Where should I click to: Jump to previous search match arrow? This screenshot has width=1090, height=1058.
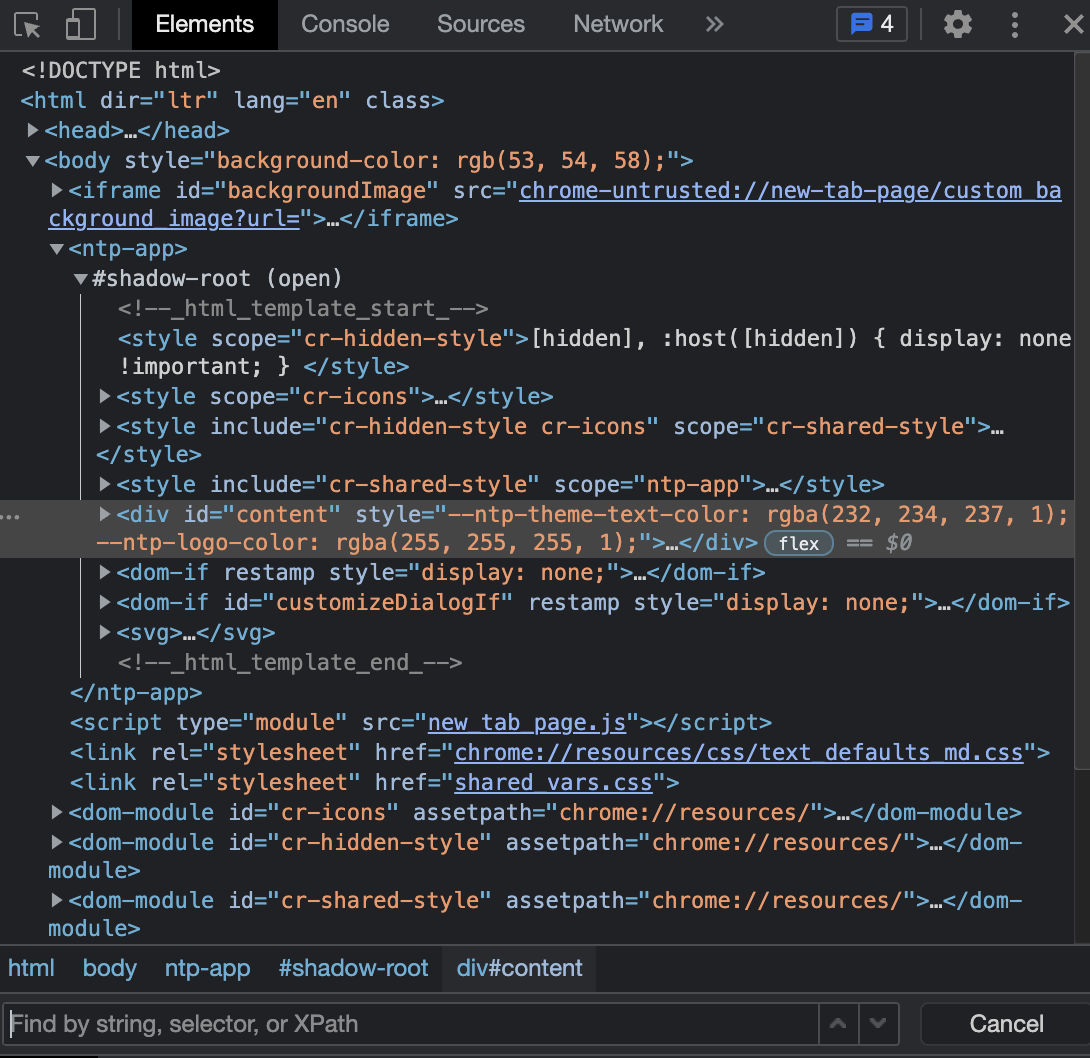coord(838,1023)
